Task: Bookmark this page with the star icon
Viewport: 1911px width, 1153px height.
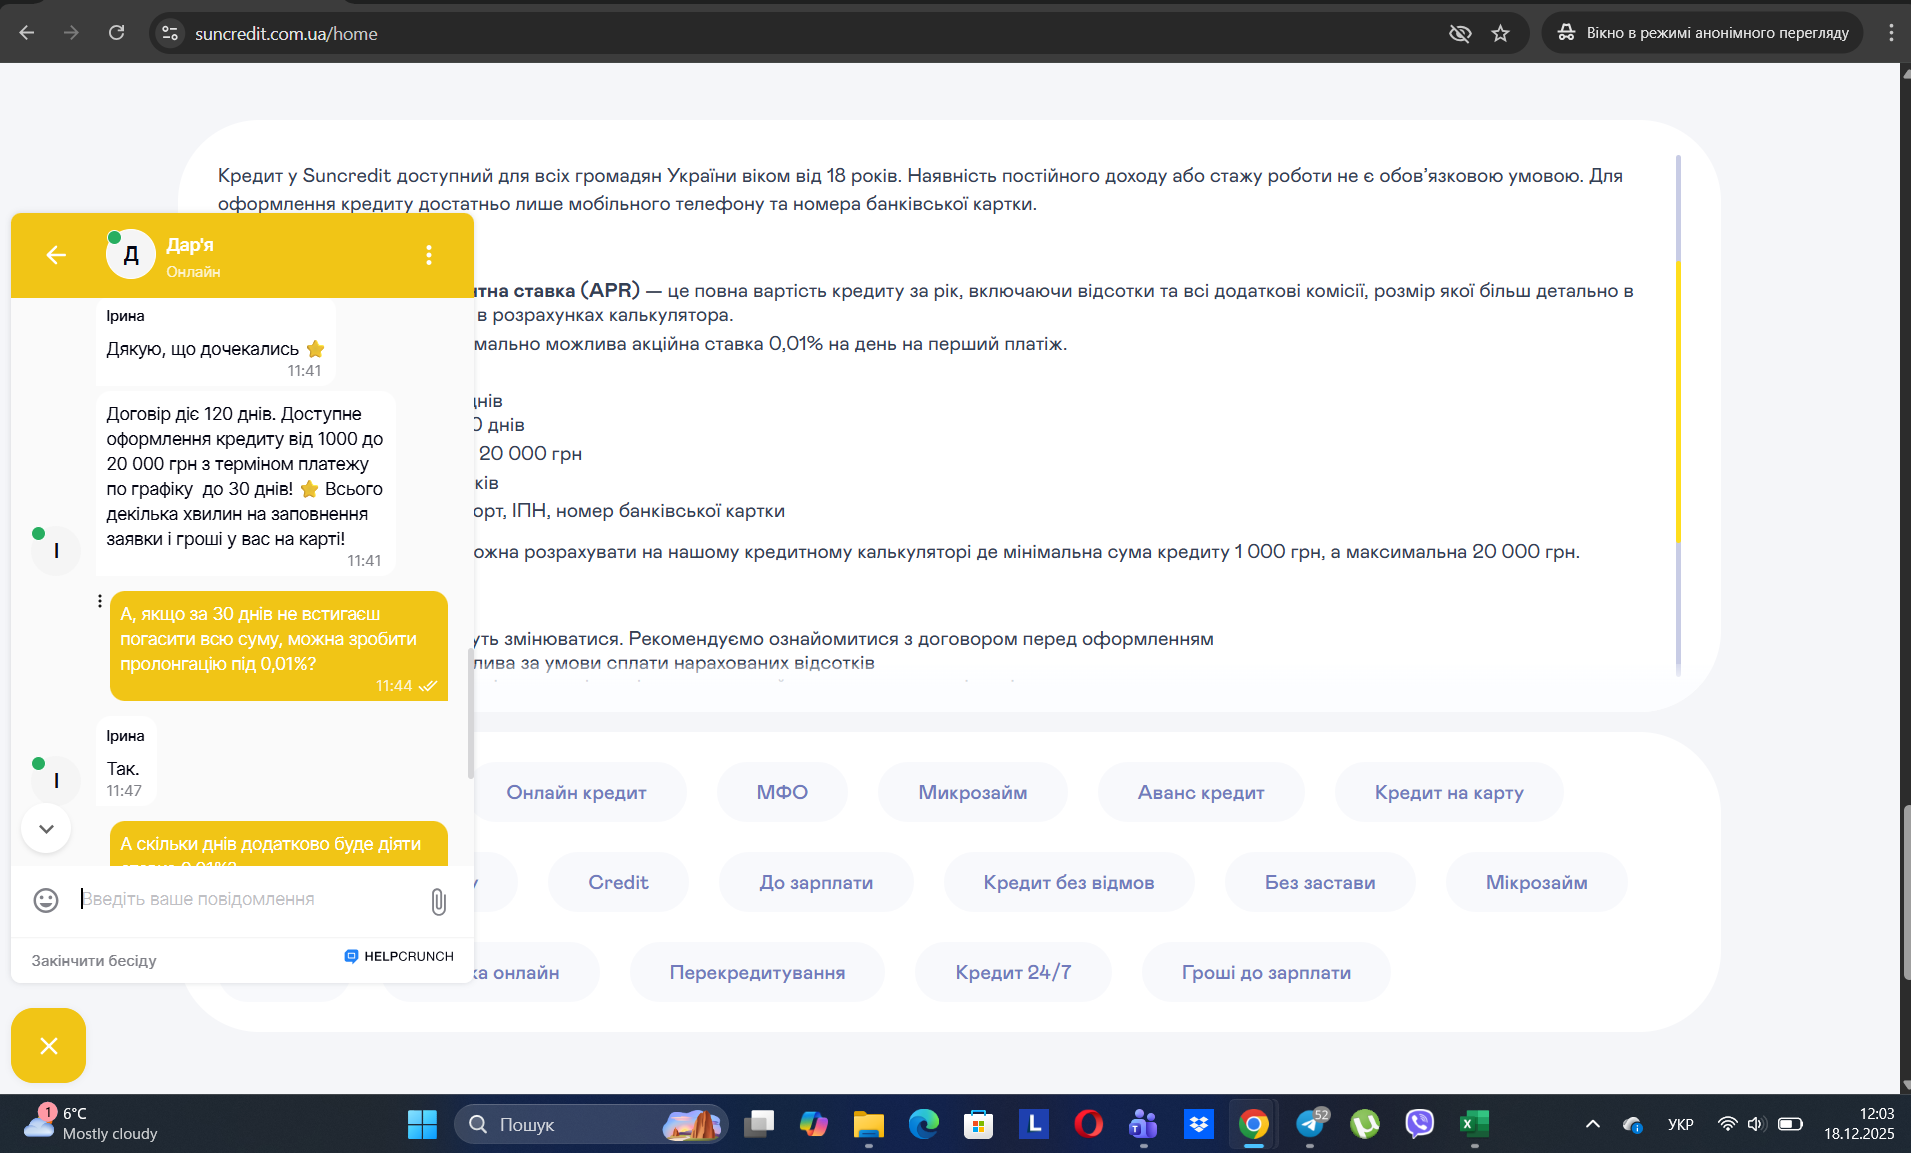Action: tap(1500, 33)
